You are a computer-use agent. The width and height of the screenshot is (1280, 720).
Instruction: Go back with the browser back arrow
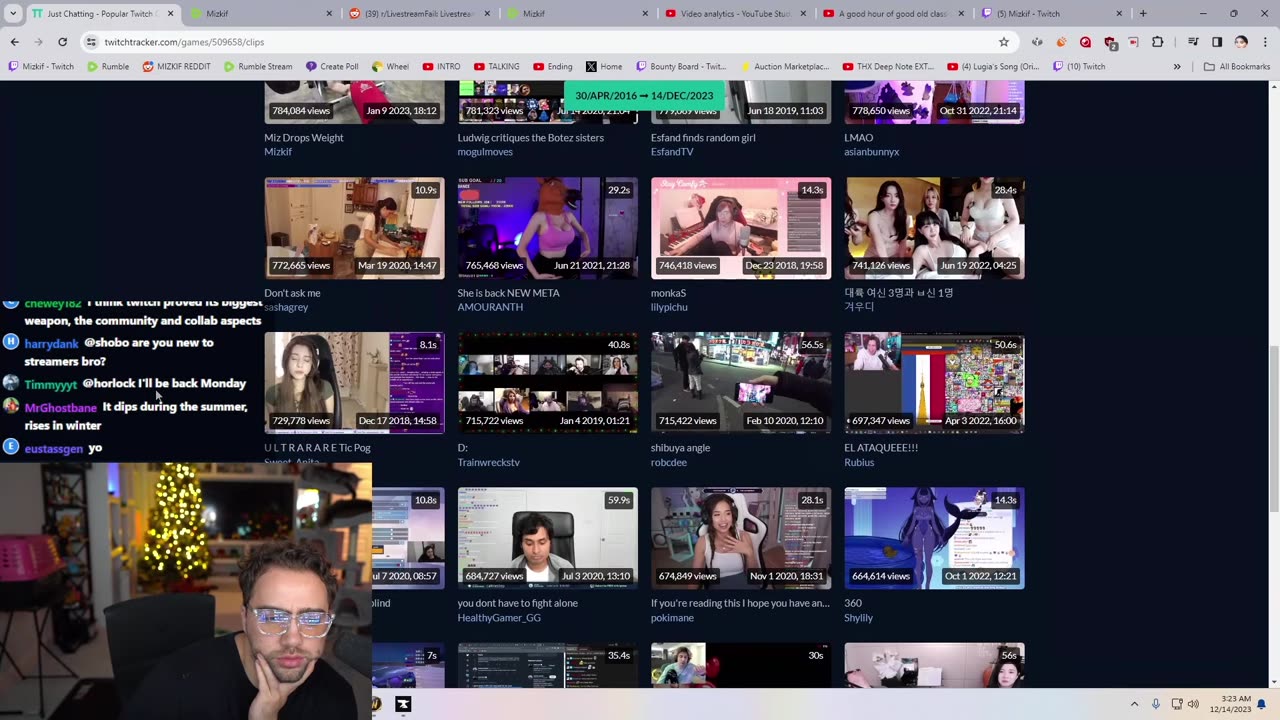pyautogui.click(x=14, y=42)
